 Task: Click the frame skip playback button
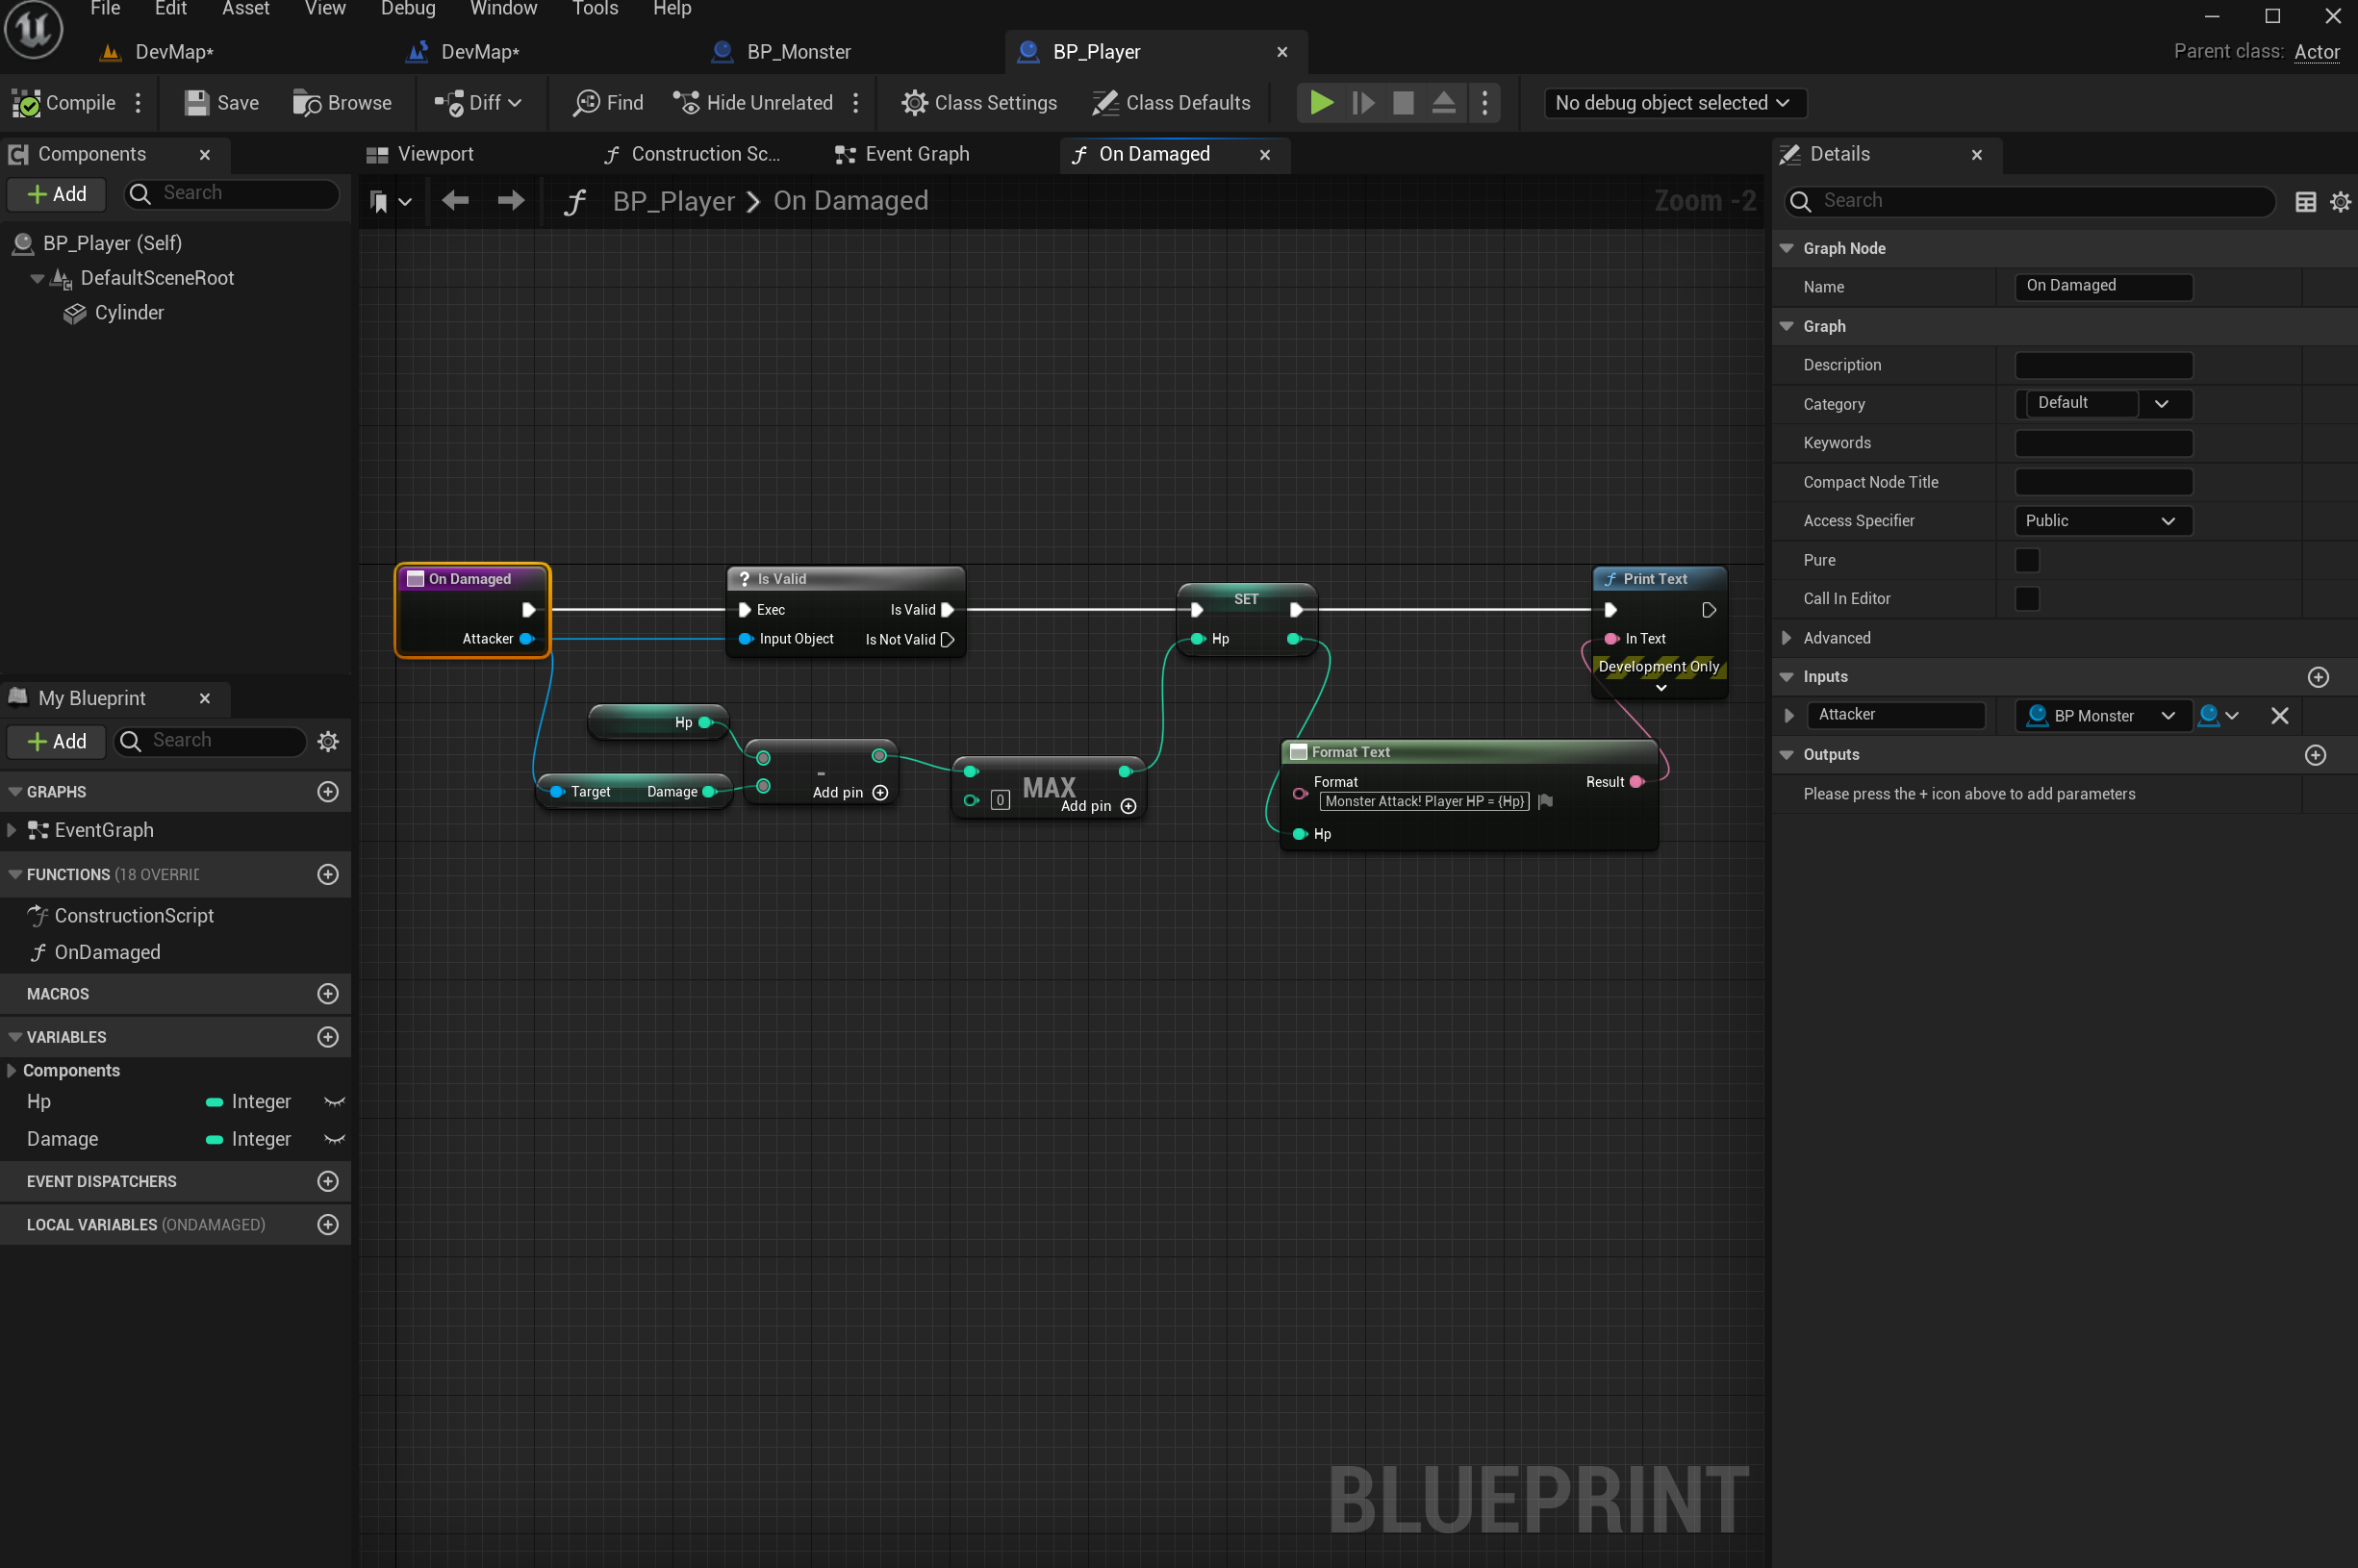1362,103
